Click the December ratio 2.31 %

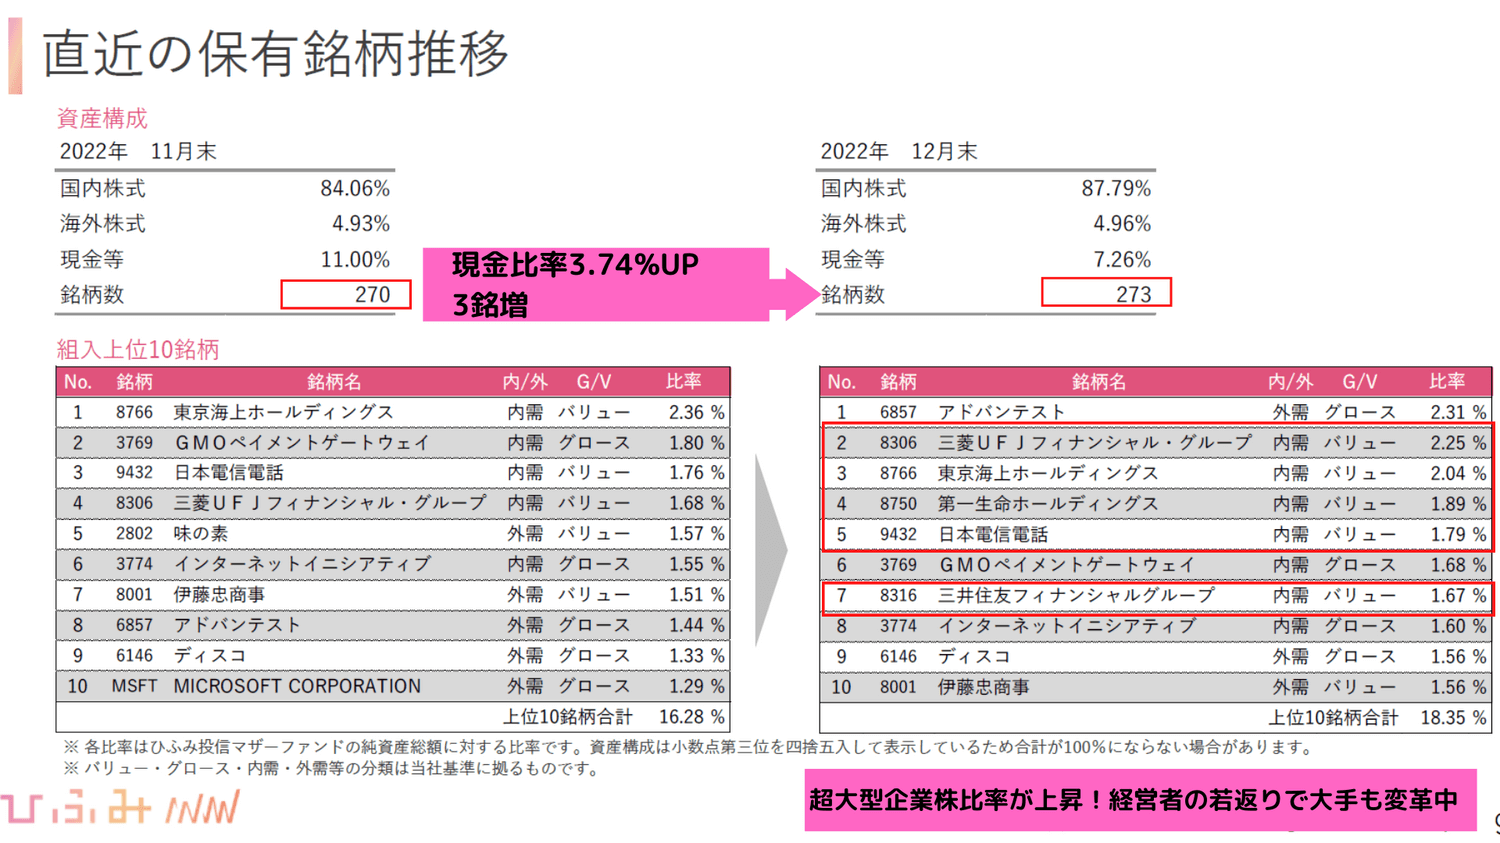1459,412
